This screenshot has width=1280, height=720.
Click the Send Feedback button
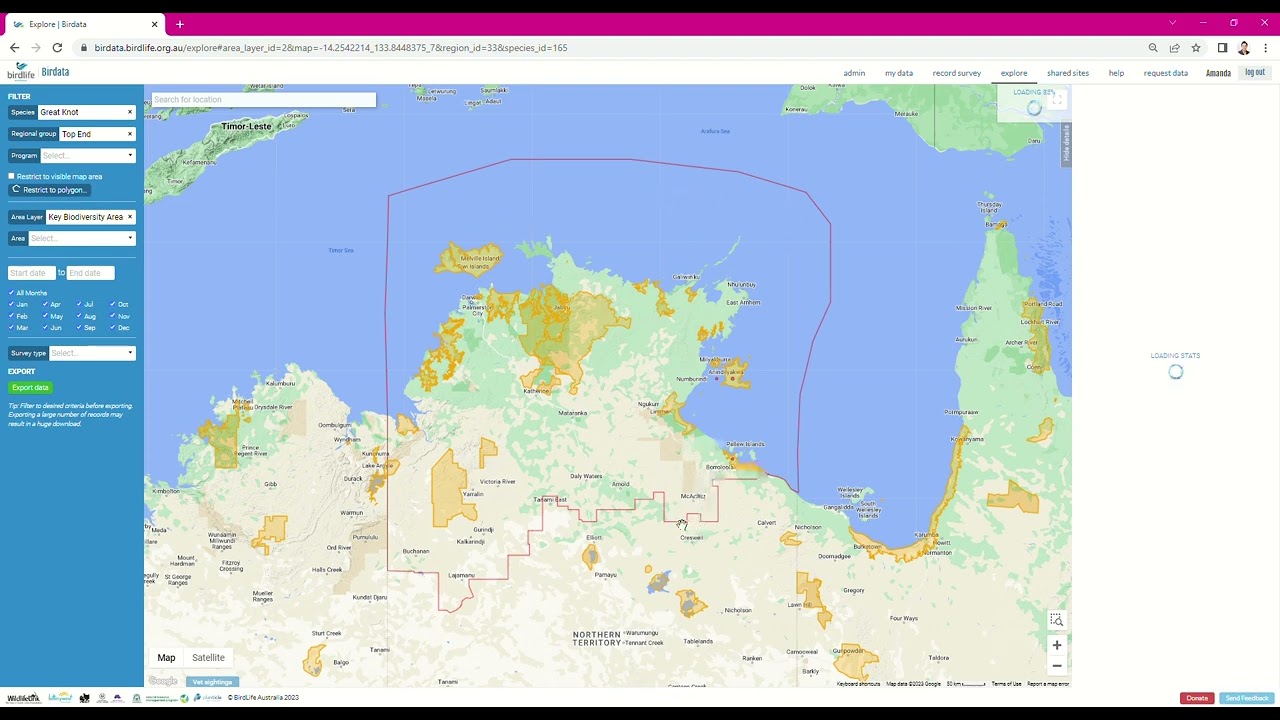click(x=1247, y=698)
